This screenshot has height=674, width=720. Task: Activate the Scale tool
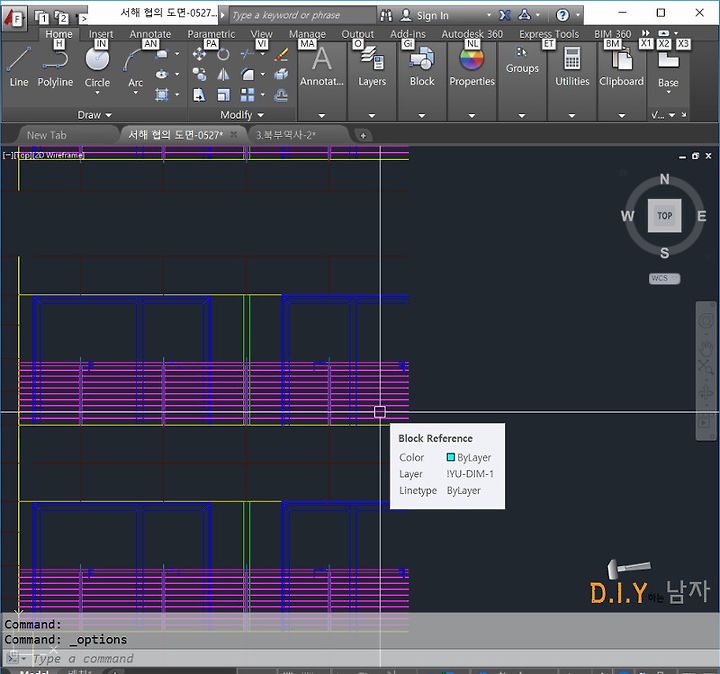point(223,95)
